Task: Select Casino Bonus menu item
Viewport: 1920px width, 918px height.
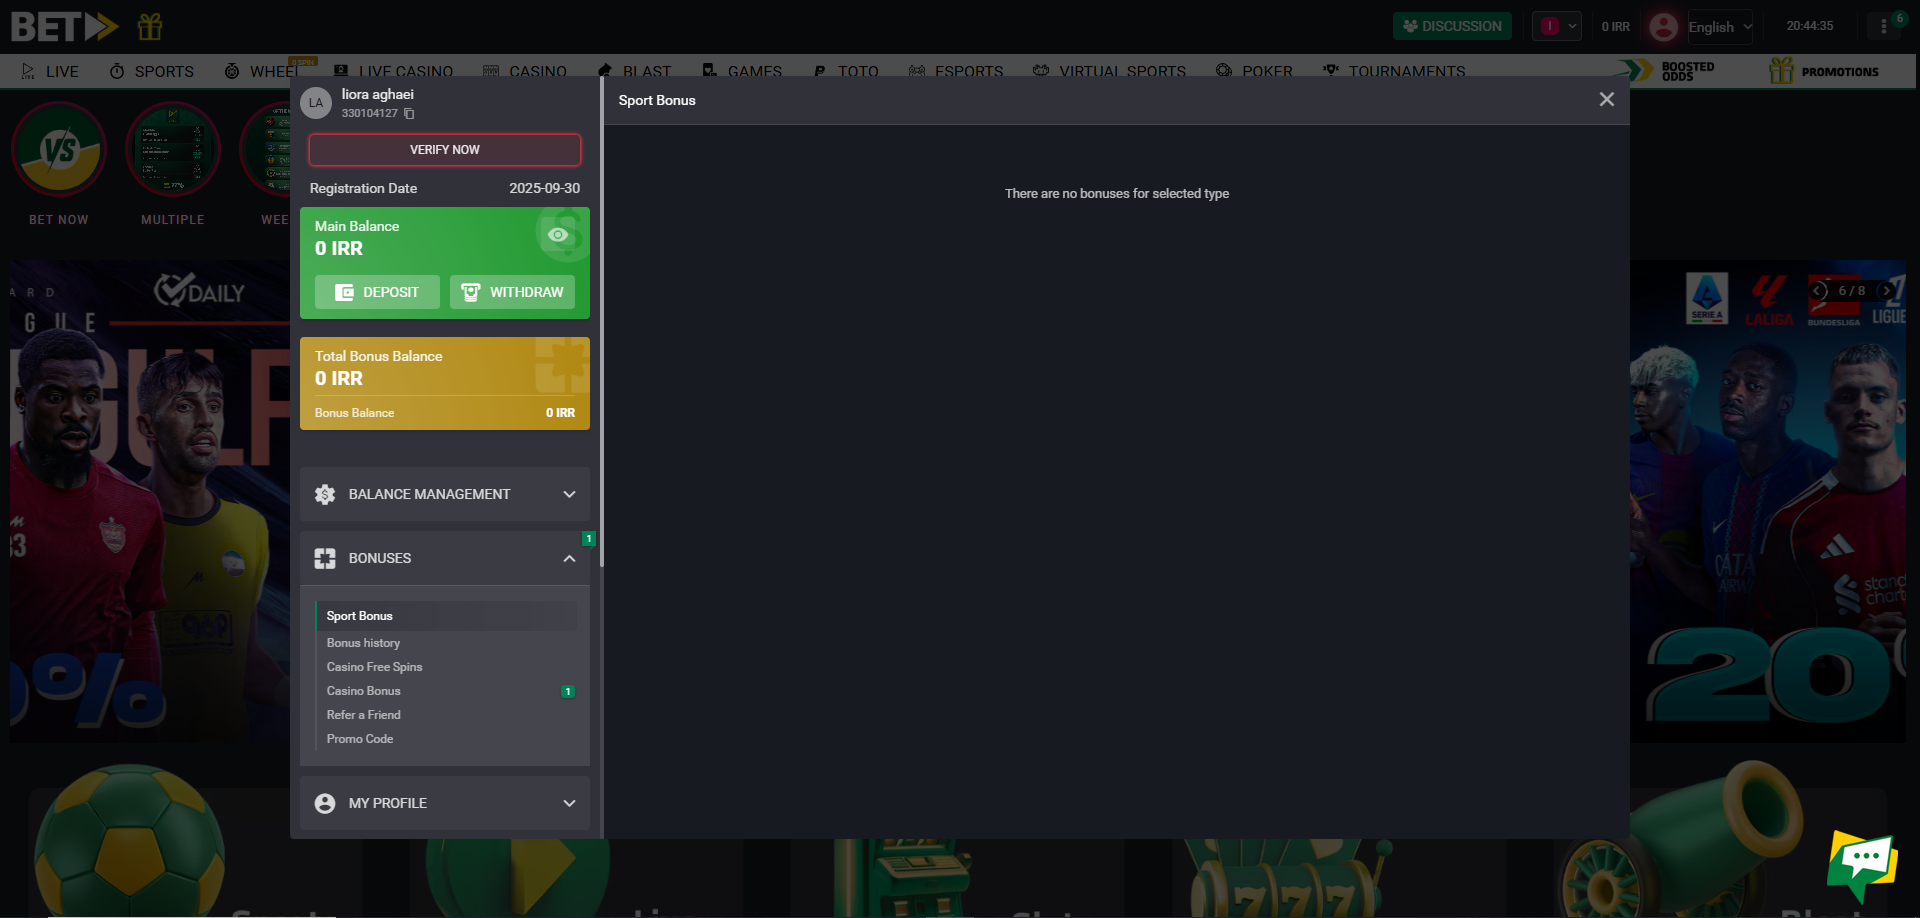Action: click(364, 691)
